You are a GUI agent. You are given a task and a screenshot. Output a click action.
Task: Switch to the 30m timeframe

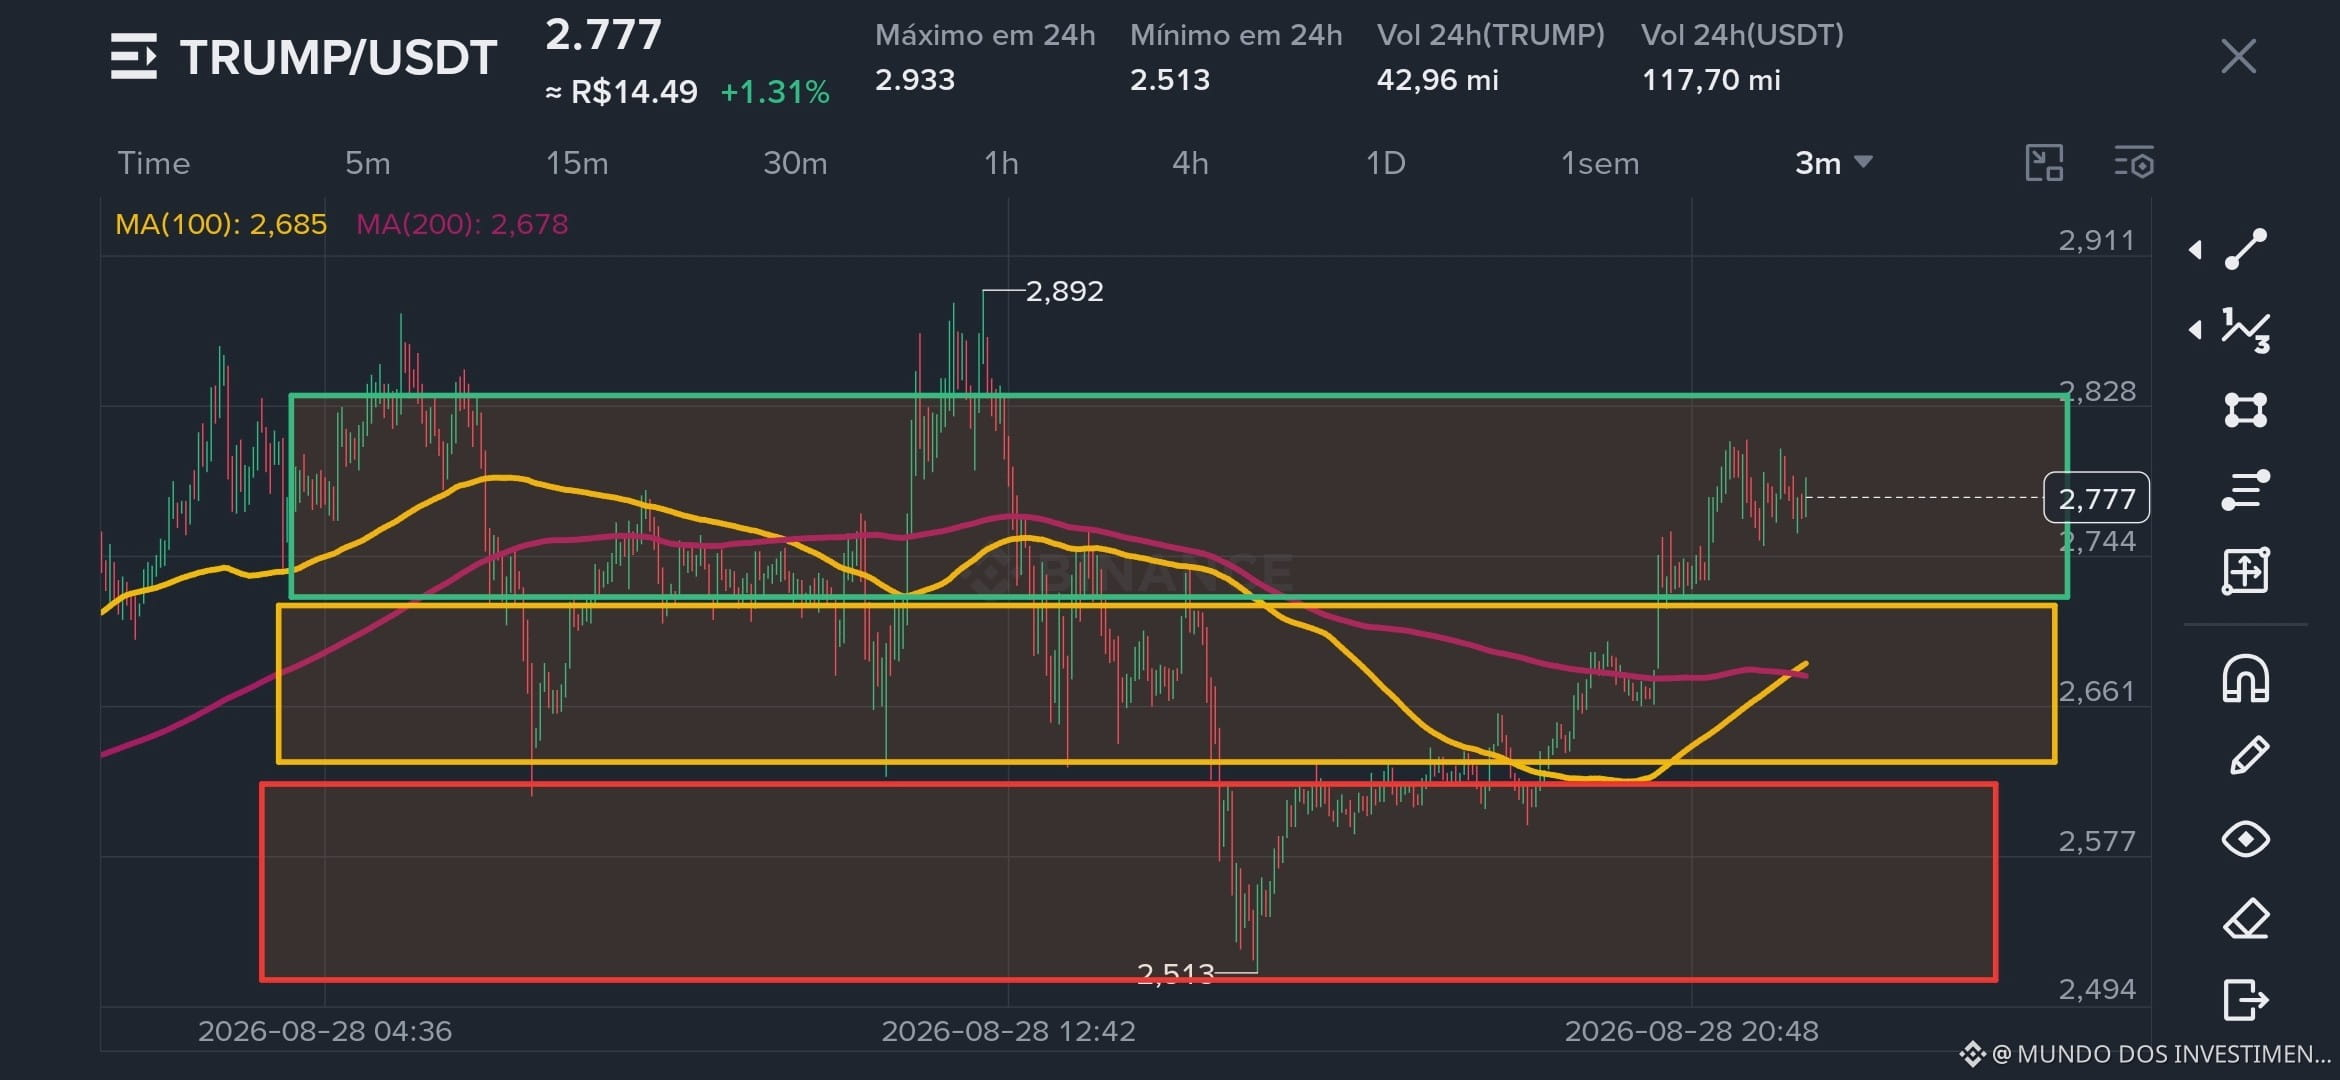point(795,163)
